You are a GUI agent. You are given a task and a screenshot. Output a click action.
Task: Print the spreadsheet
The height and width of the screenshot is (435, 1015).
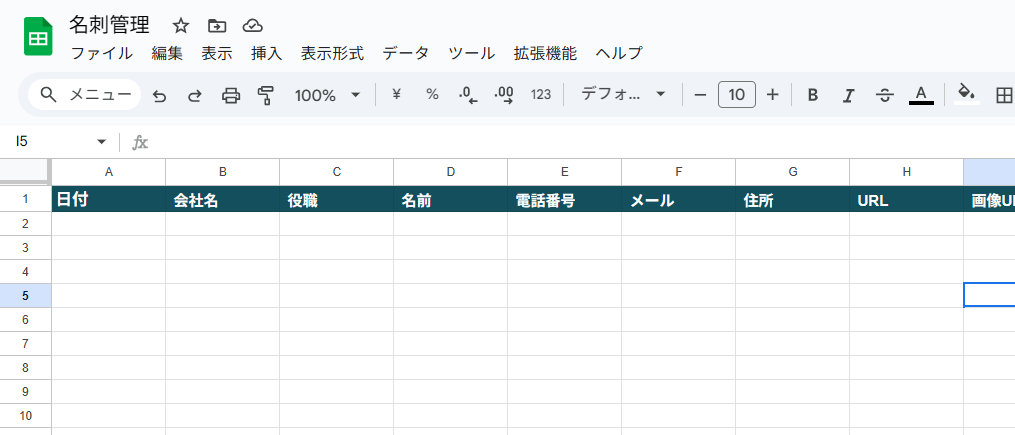(x=230, y=96)
